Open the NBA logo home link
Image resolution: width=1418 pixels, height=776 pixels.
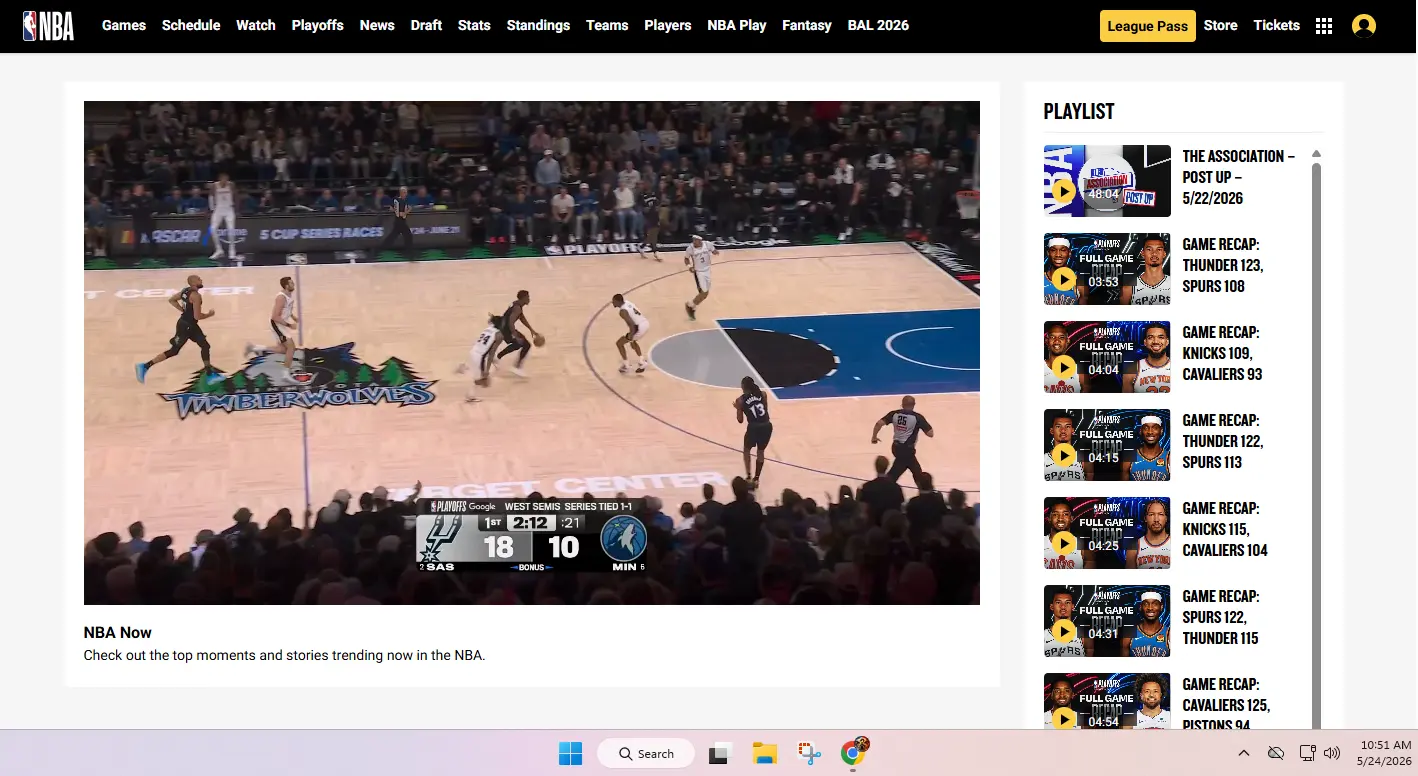click(x=48, y=25)
